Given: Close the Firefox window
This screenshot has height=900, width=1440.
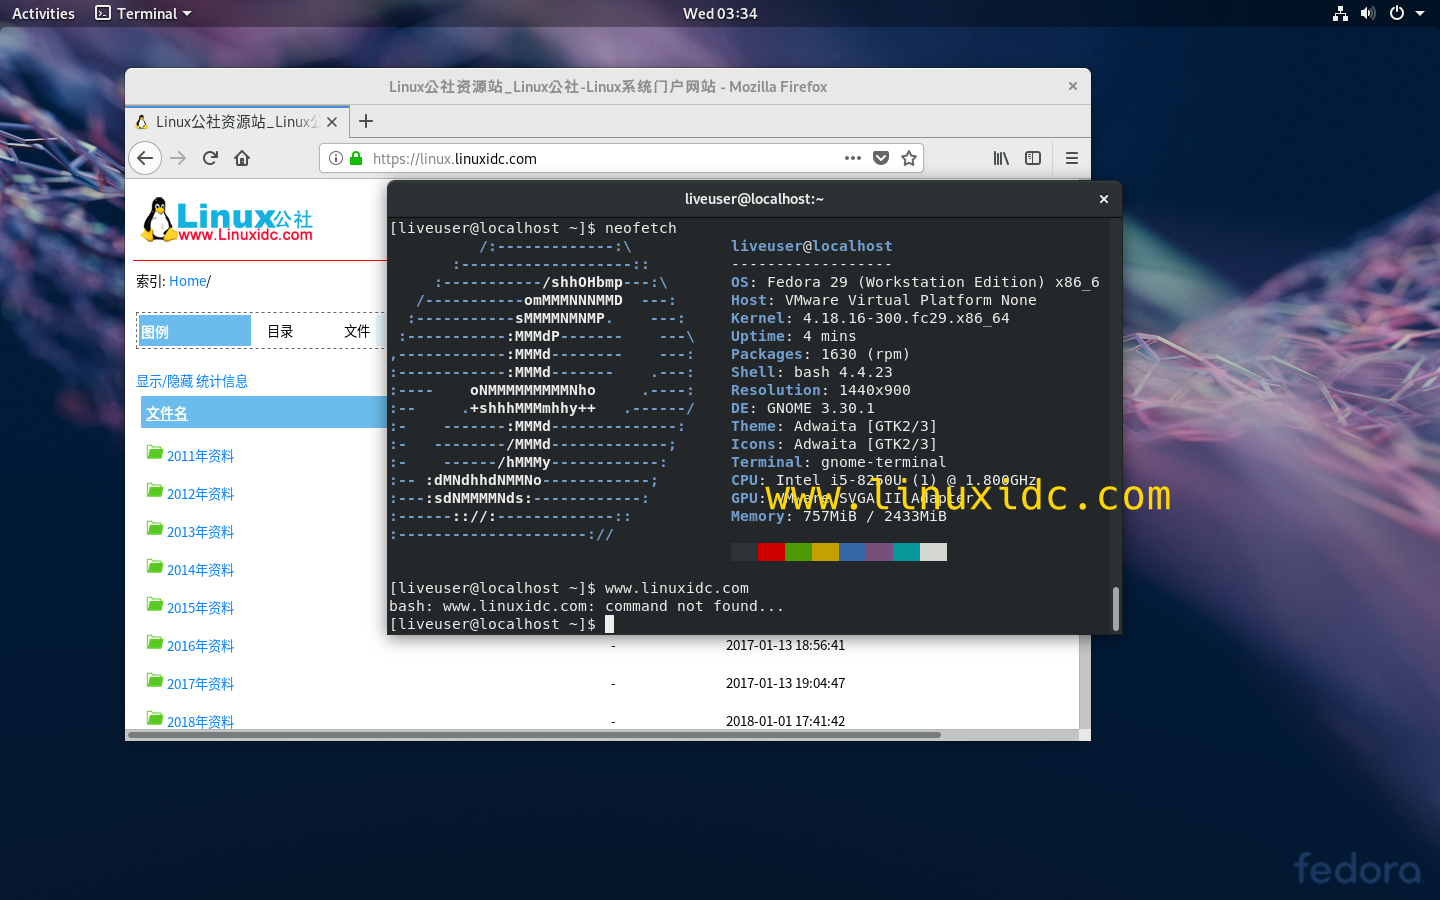Looking at the screenshot, I should point(1072,86).
